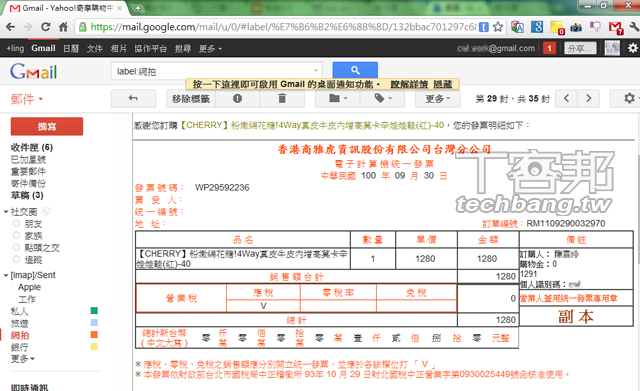Collapse the 社交圈 circles section
640x391 pixels.
6,211
